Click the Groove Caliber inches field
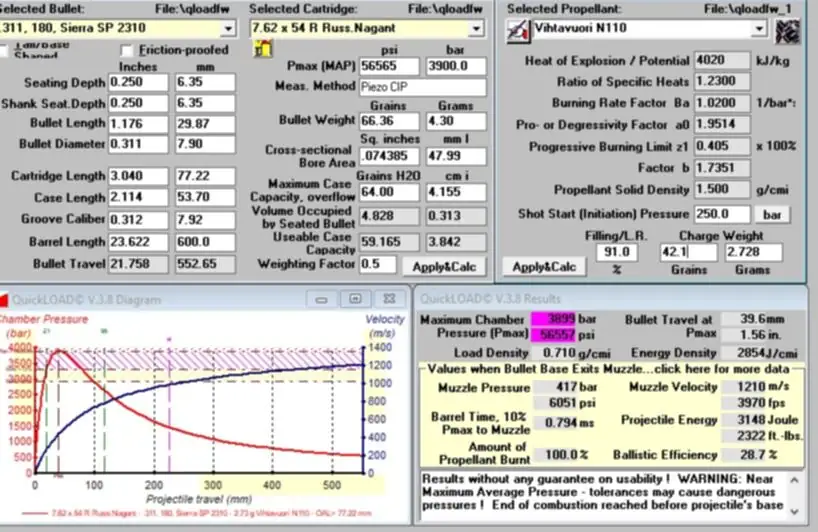 point(138,220)
